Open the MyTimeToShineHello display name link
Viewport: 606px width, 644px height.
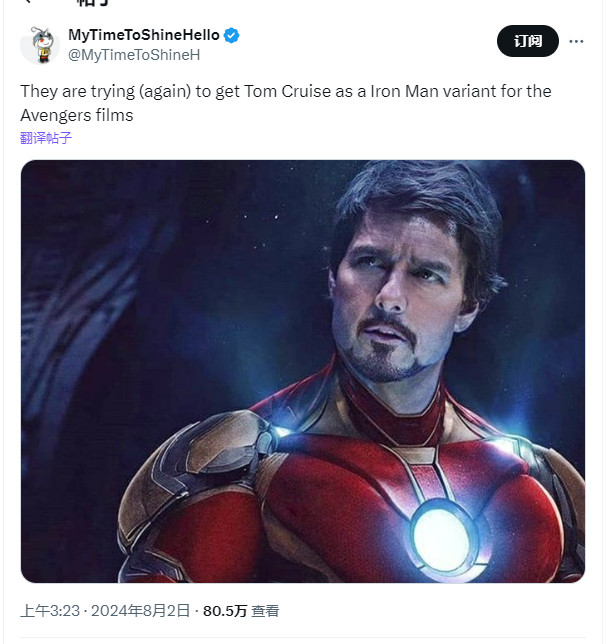click(143, 35)
